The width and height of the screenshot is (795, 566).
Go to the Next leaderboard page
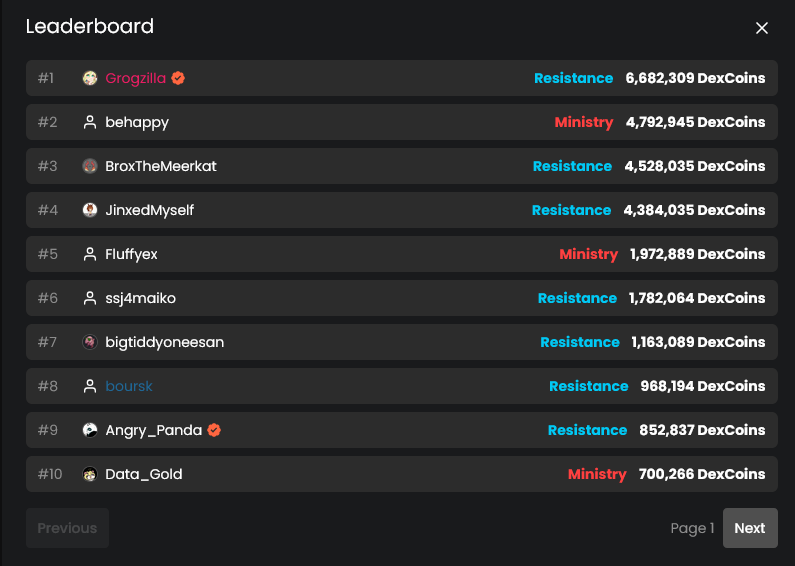click(x=749, y=528)
